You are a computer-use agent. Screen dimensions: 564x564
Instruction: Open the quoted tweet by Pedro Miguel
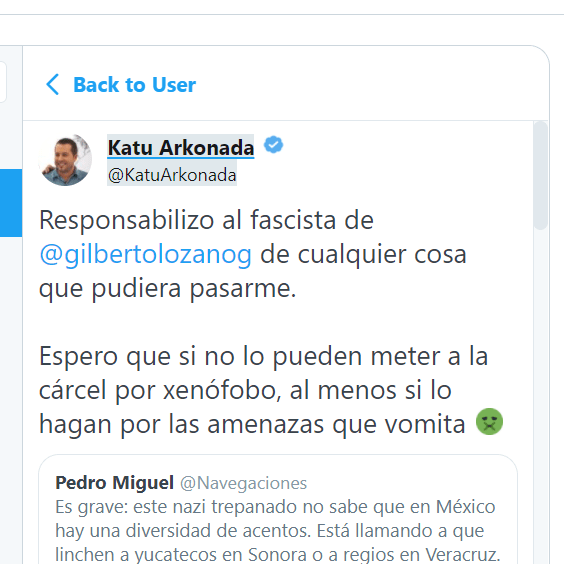(x=278, y=509)
